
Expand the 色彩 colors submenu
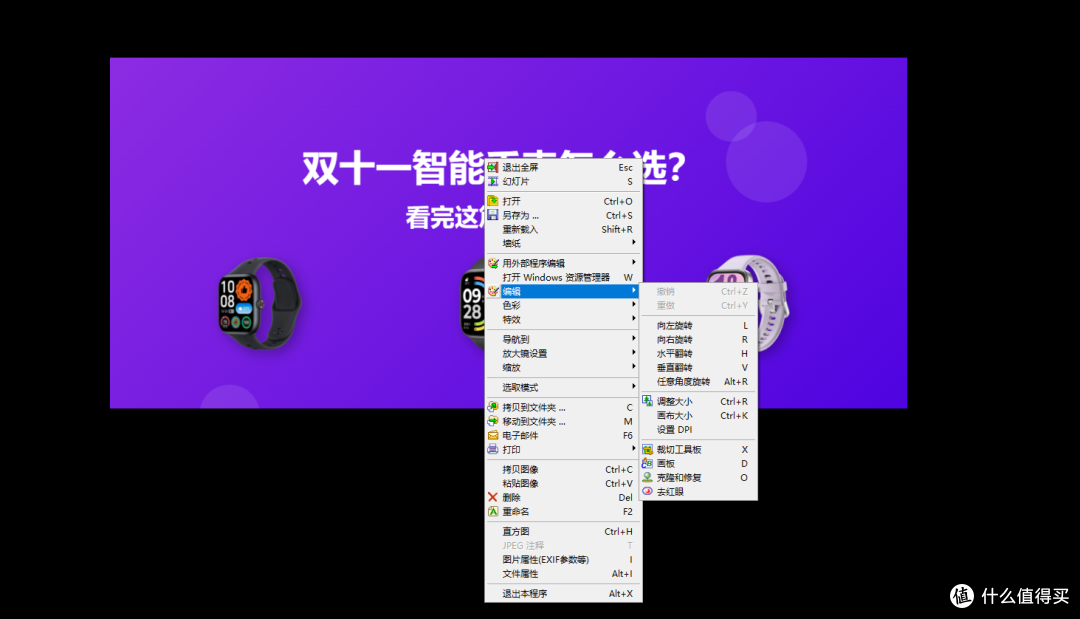(x=563, y=305)
